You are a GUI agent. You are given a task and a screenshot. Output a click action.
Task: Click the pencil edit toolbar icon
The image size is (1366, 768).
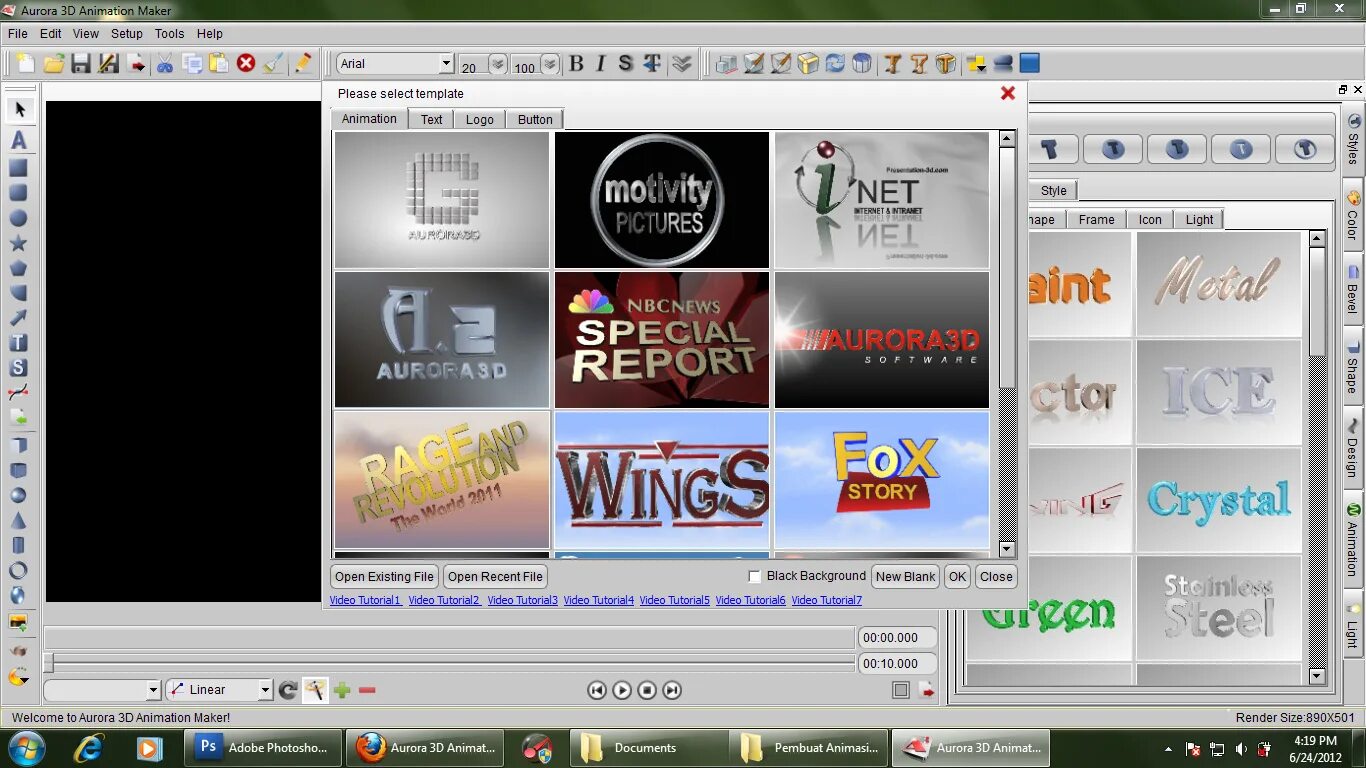click(302, 64)
